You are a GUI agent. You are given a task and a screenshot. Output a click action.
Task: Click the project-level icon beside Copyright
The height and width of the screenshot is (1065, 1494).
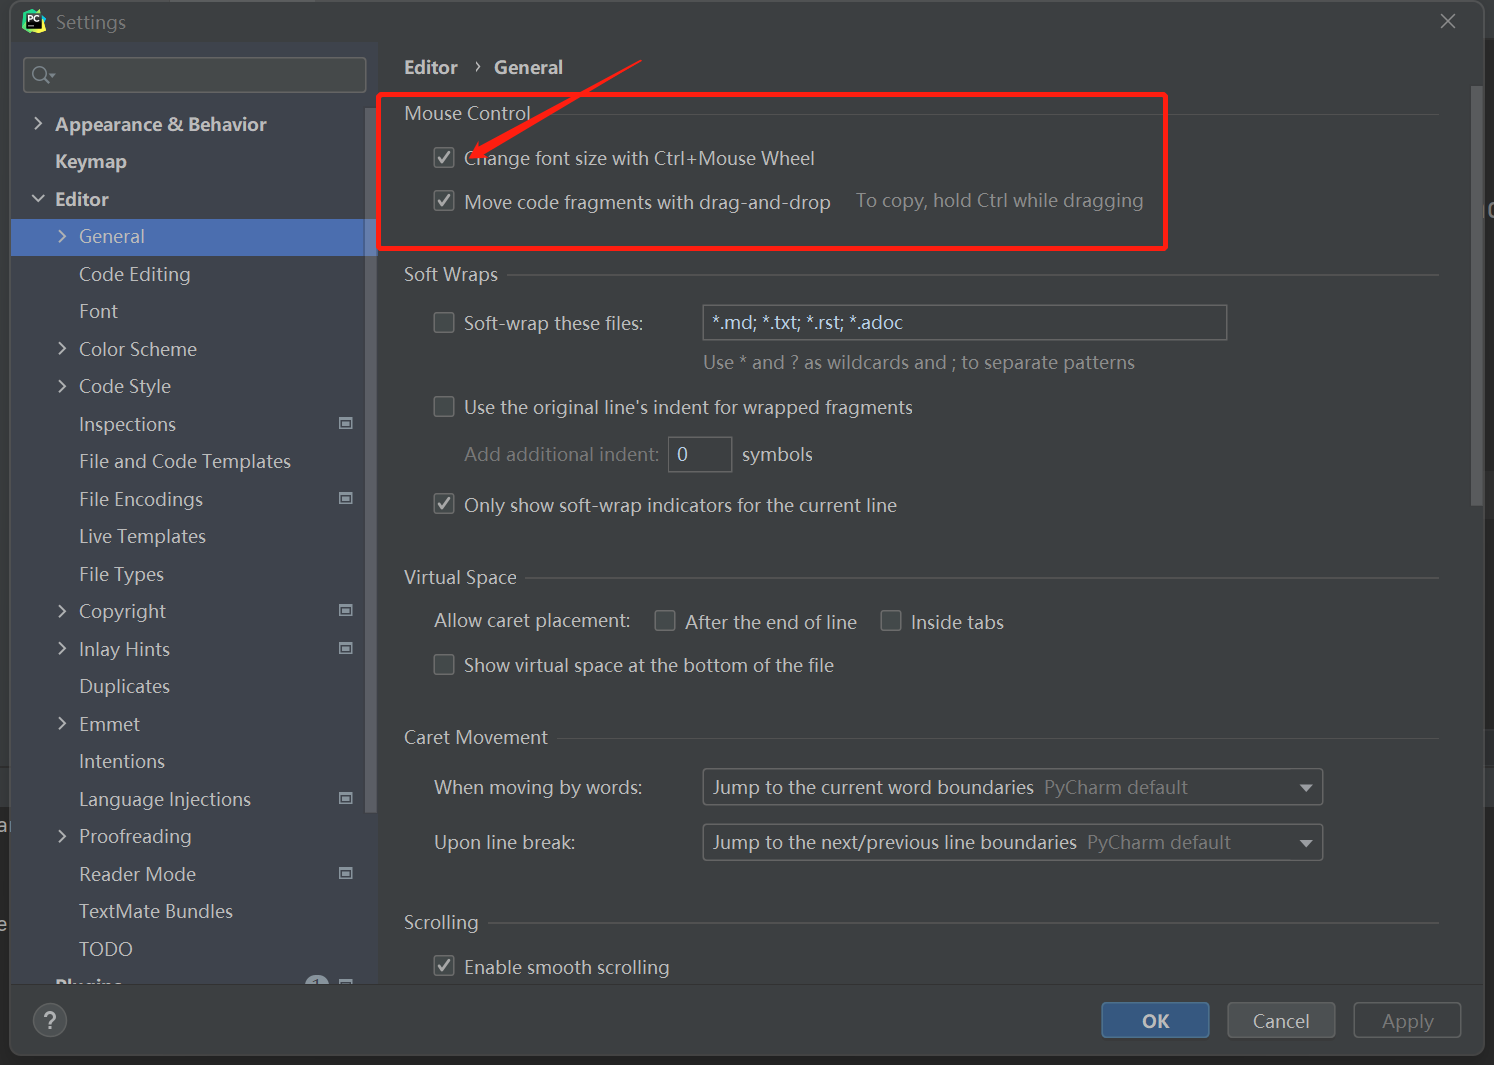coord(346,611)
